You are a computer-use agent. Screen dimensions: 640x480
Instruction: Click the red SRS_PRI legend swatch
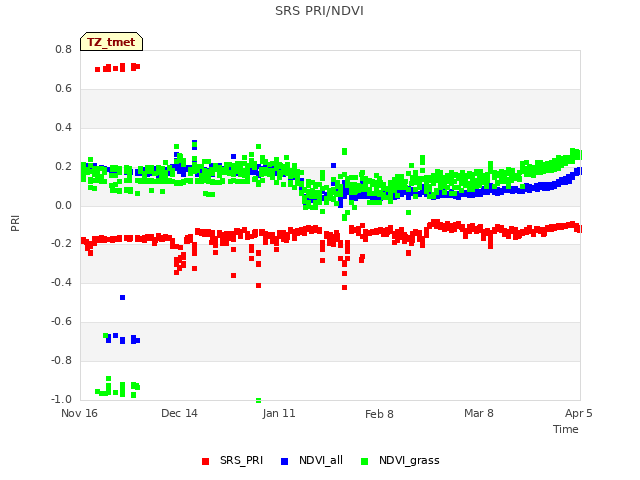pyautogui.click(x=205, y=461)
